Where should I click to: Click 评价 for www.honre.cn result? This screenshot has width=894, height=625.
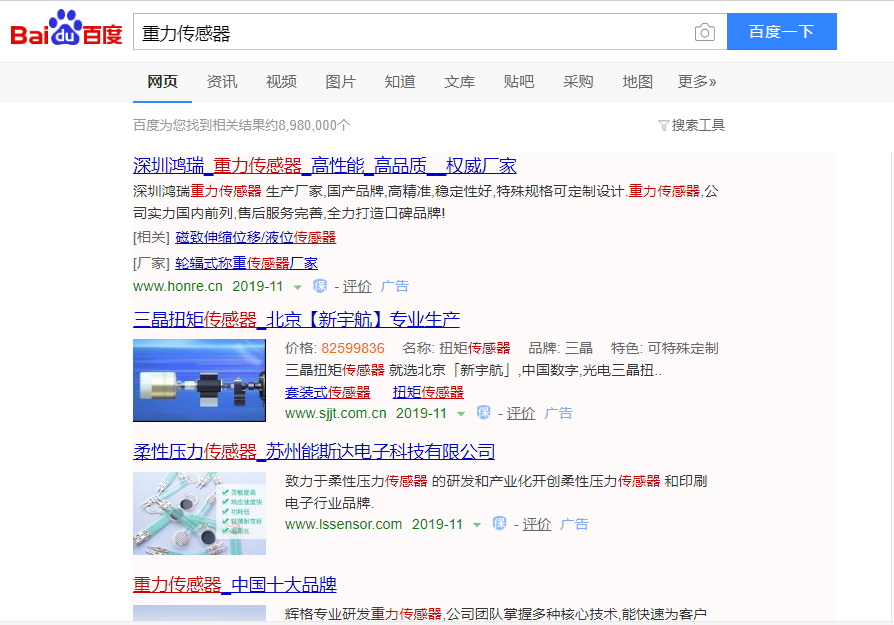pyautogui.click(x=357, y=286)
